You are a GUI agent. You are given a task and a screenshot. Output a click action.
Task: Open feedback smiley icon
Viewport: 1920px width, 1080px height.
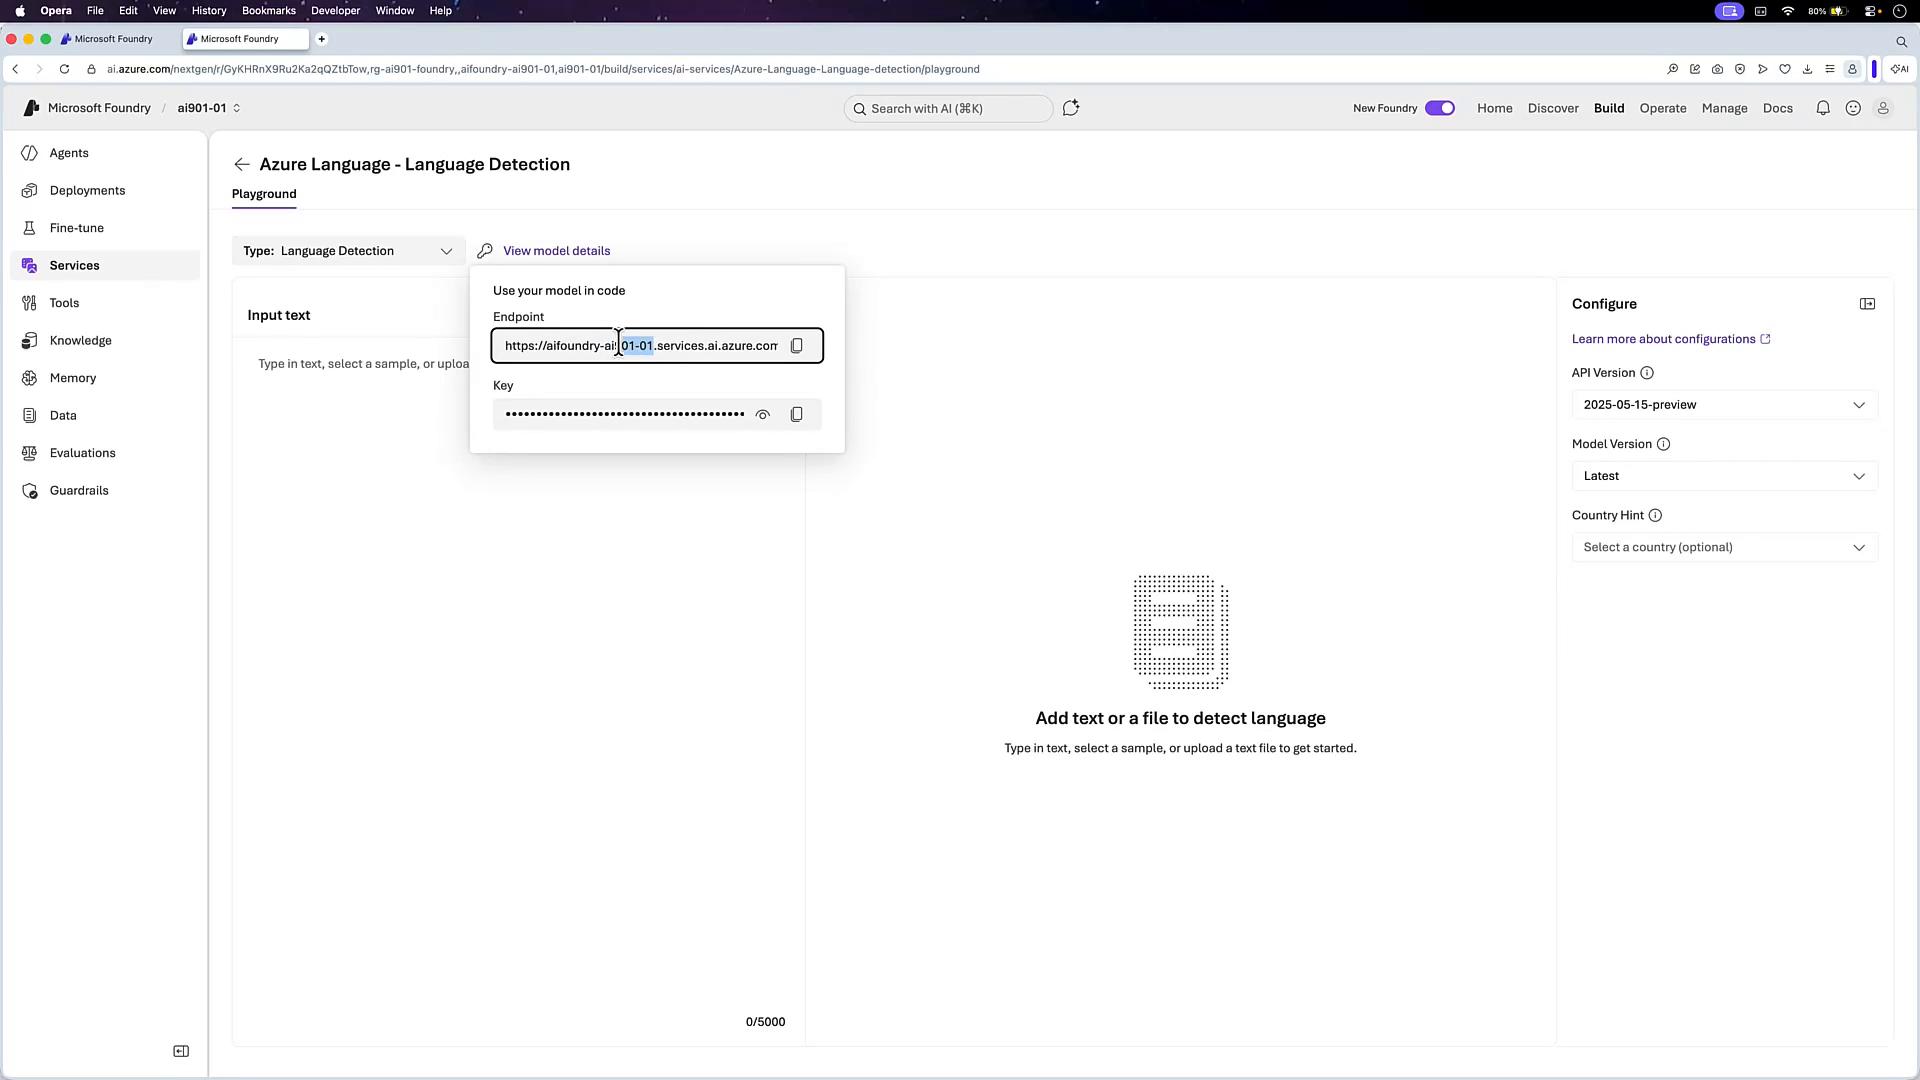click(x=1853, y=108)
